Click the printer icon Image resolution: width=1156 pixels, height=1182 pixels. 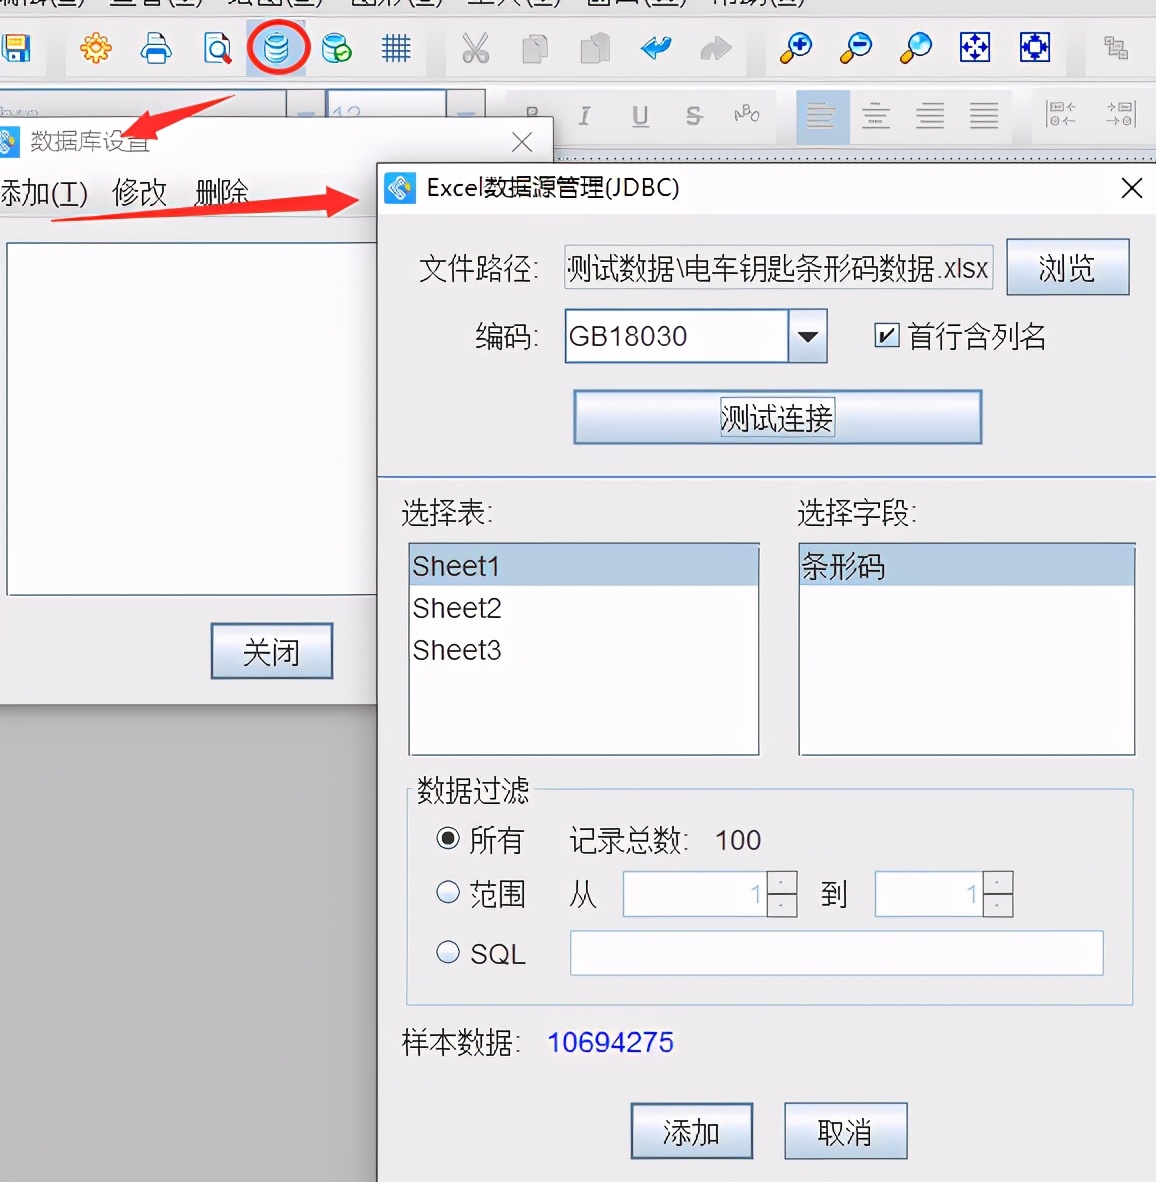(x=156, y=48)
